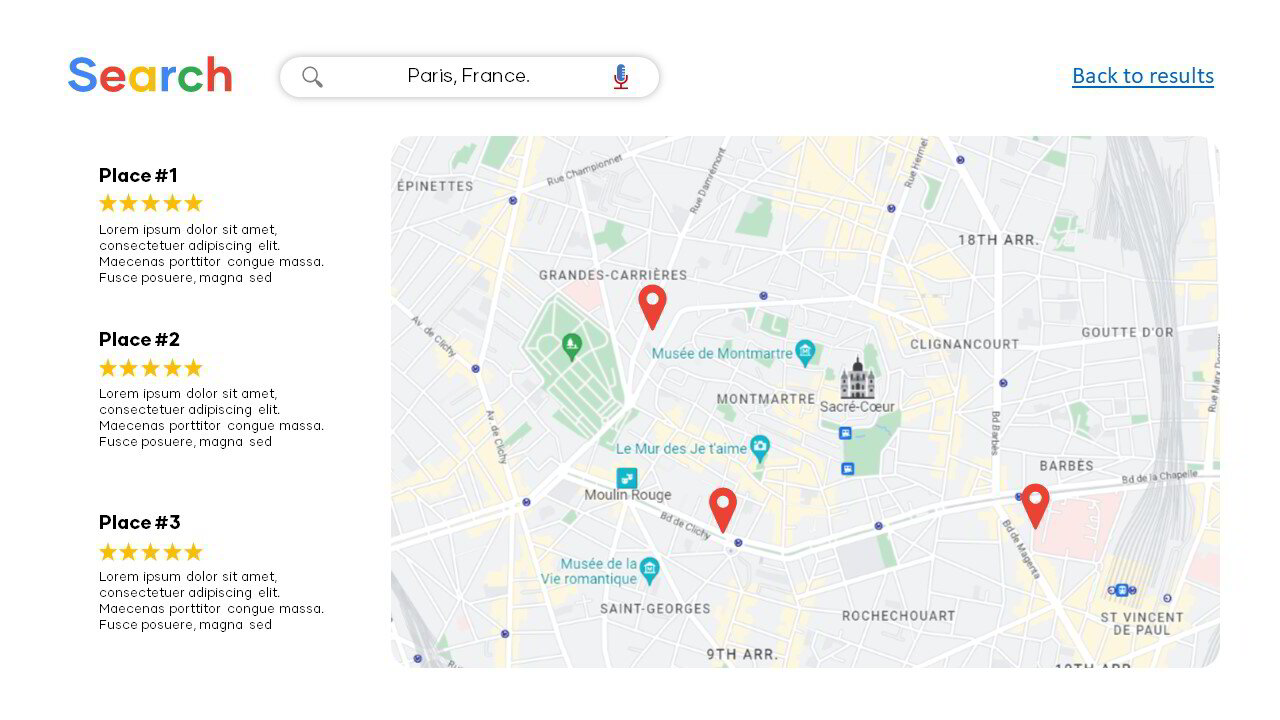Click the Sacré-Cœur text label
Screen dimensions: 1280x720
(857, 407)
